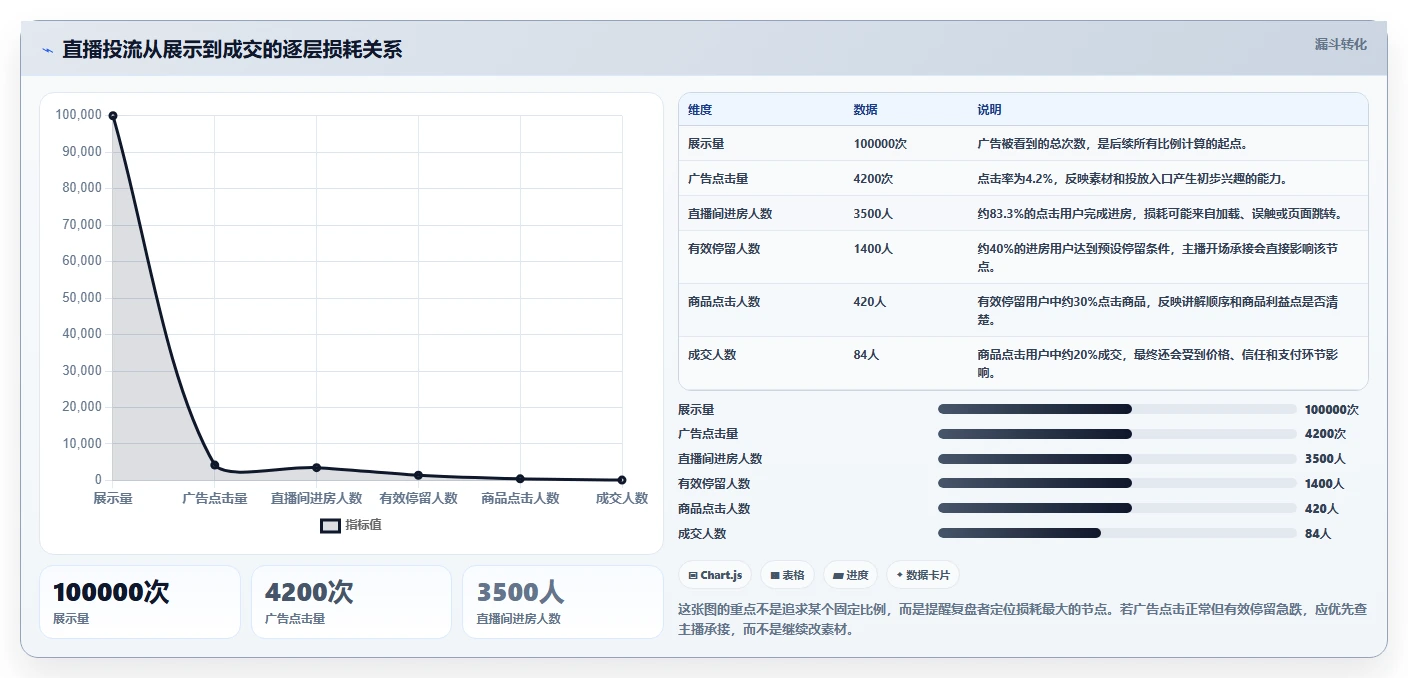Click the 4200次 广告点击量 data card
The height and width of the screenshot is (678, 1408).
tap(352, 602)
